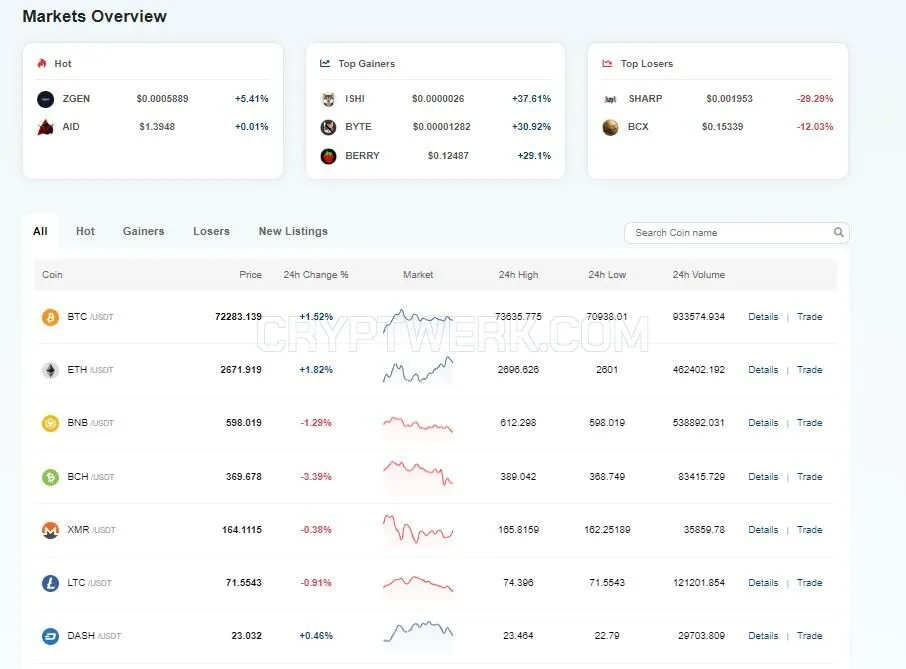Viewport: 906px width, 669px height.
Task: Open the Hot tab in market list
Action: [x=85, y=231]
